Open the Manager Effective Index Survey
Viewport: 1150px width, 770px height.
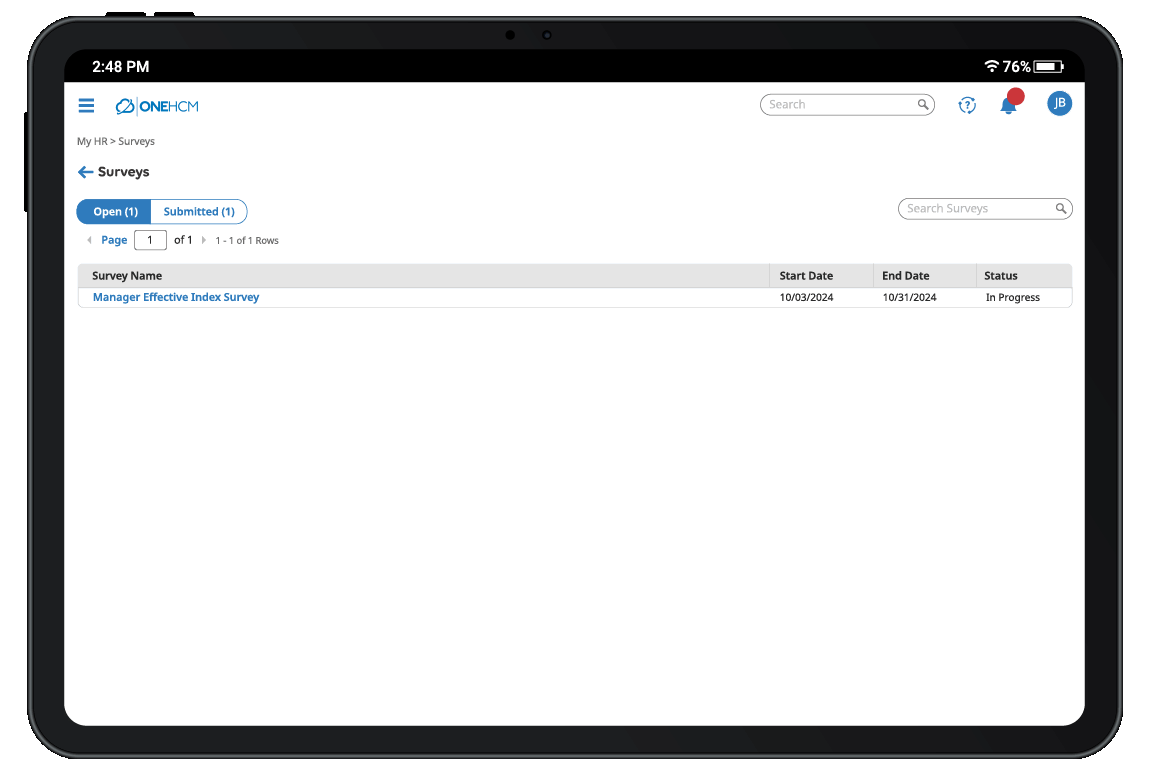(176, 297)
